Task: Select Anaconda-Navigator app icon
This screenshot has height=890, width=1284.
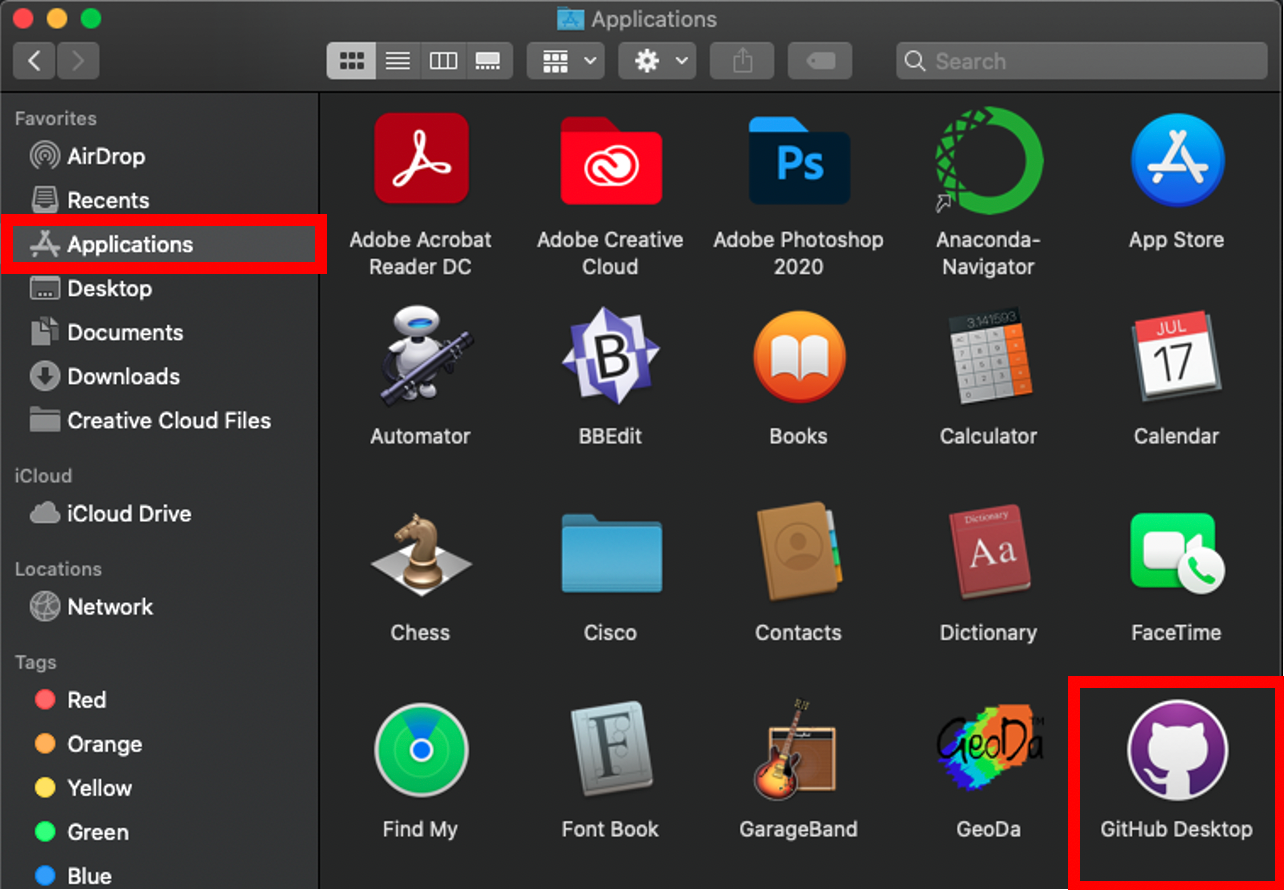Action: 988,160
